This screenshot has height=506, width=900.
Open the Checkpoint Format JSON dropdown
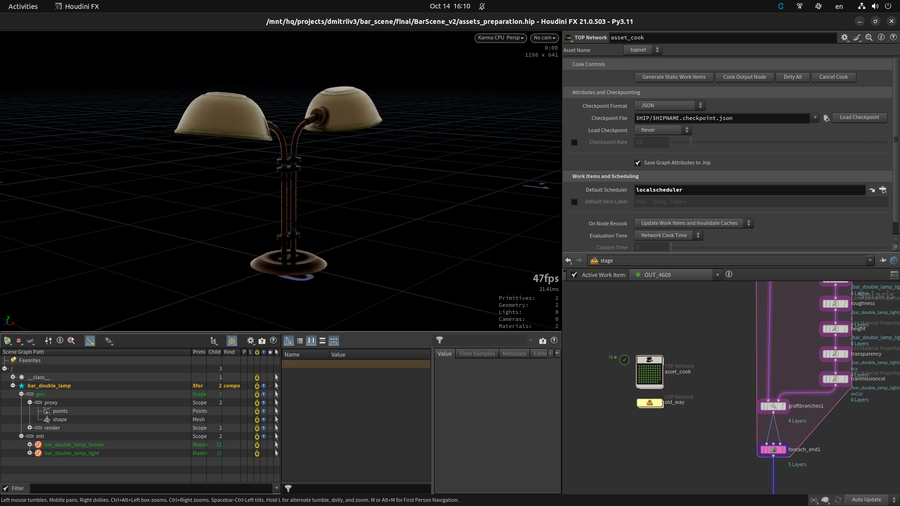670,106
